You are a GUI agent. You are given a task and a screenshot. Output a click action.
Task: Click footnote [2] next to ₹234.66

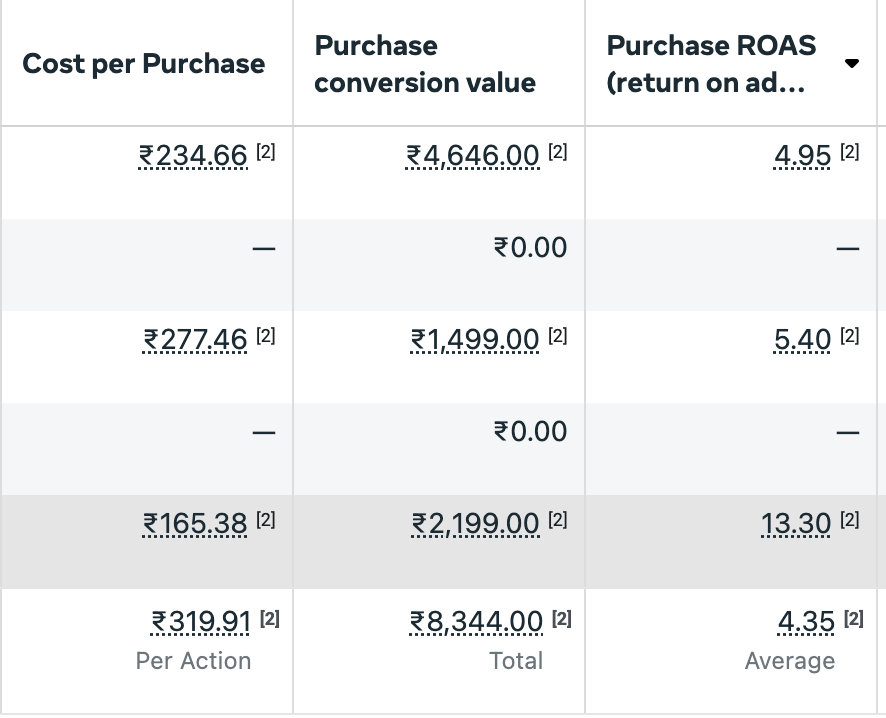point(265,153)
